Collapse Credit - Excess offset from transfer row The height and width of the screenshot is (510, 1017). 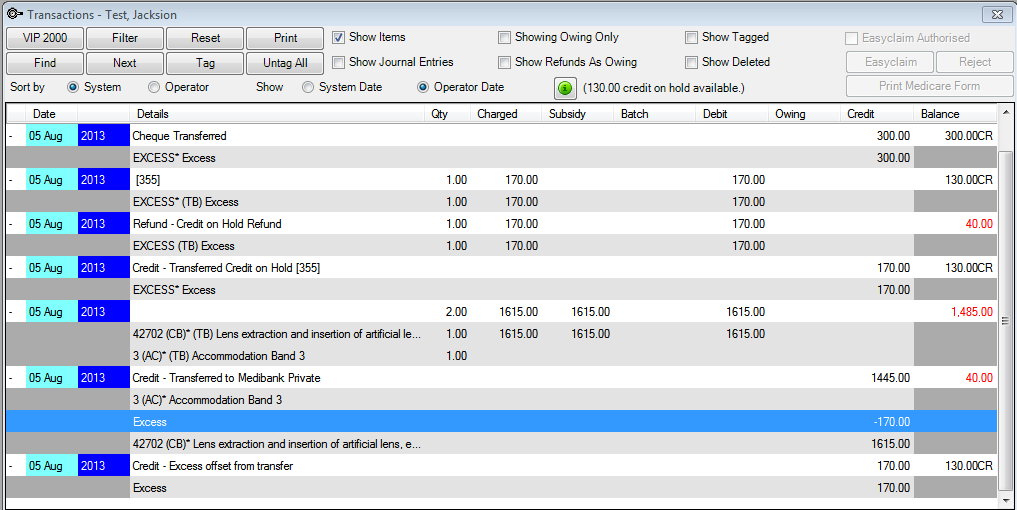click(10, 466)
